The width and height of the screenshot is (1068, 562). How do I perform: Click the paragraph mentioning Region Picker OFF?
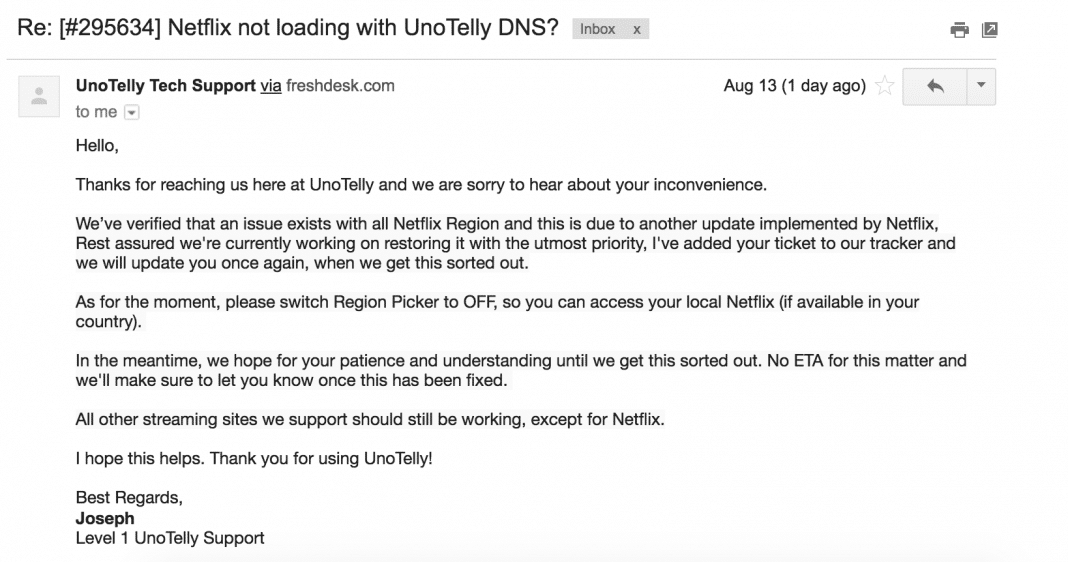coord(497,312)
